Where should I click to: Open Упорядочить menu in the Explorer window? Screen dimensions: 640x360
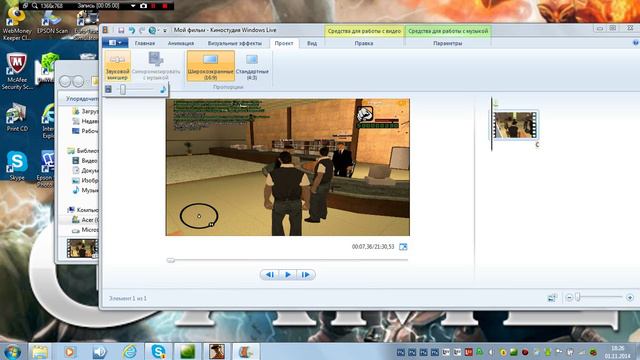click(x=82, y=99)
